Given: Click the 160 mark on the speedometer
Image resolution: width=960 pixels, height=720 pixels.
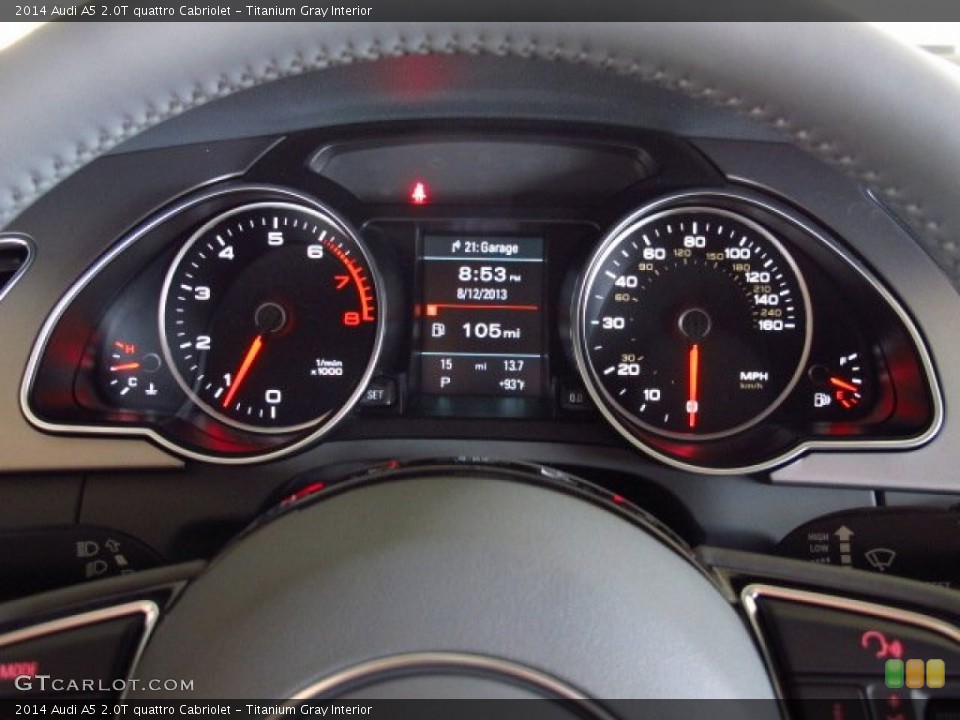Looking at the screenshot, I should point(771,325).
